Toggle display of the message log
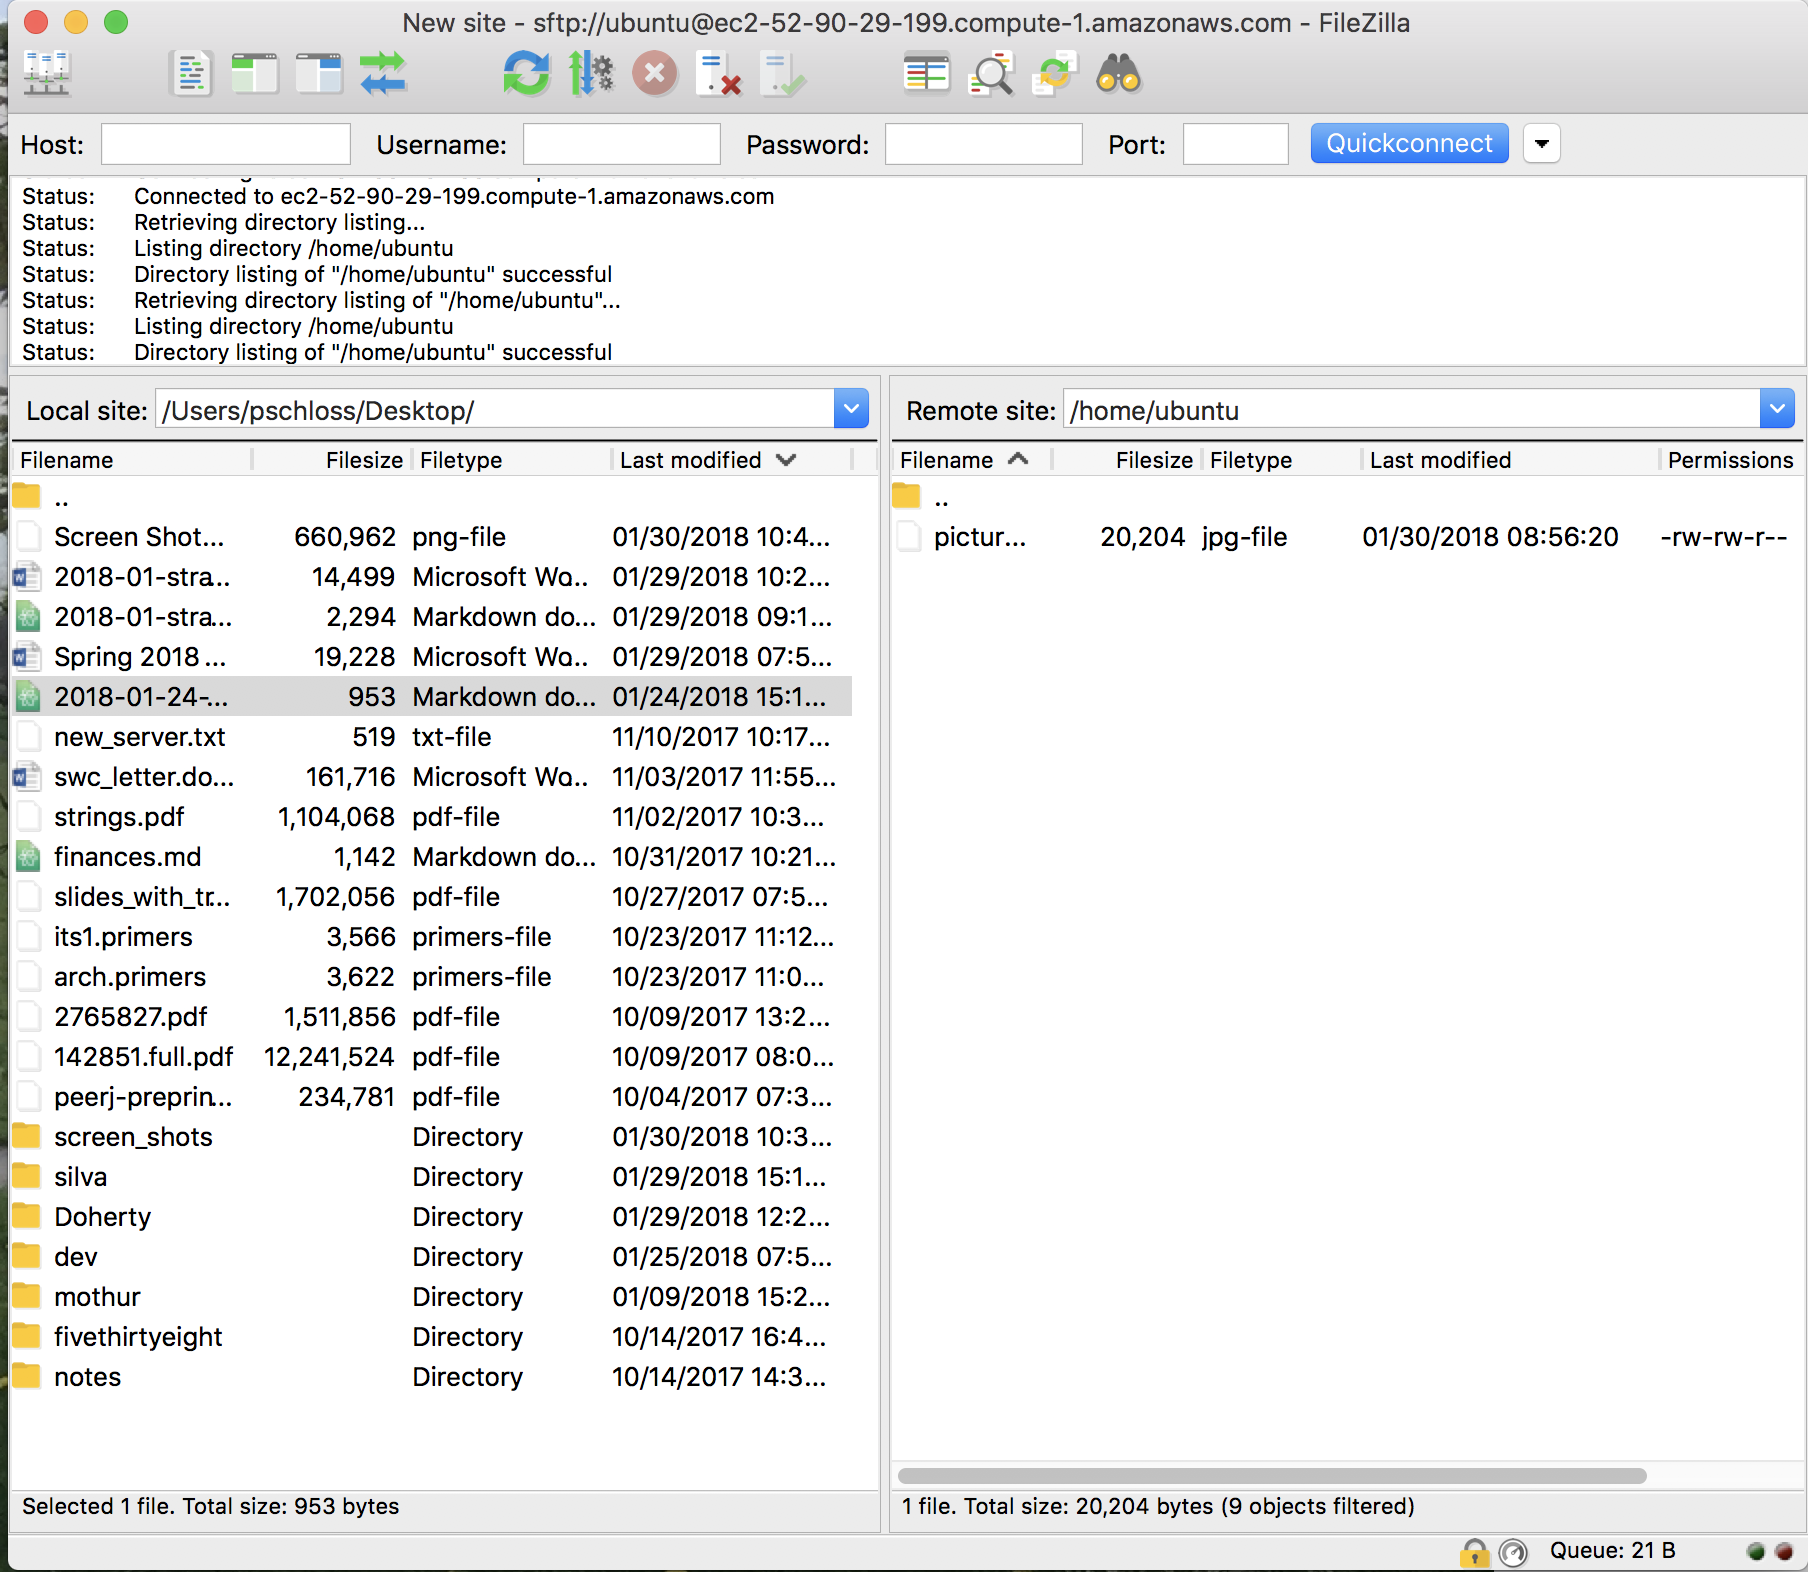The height and width of the screenshot is (1572, 1808). [x=191, y=74]
